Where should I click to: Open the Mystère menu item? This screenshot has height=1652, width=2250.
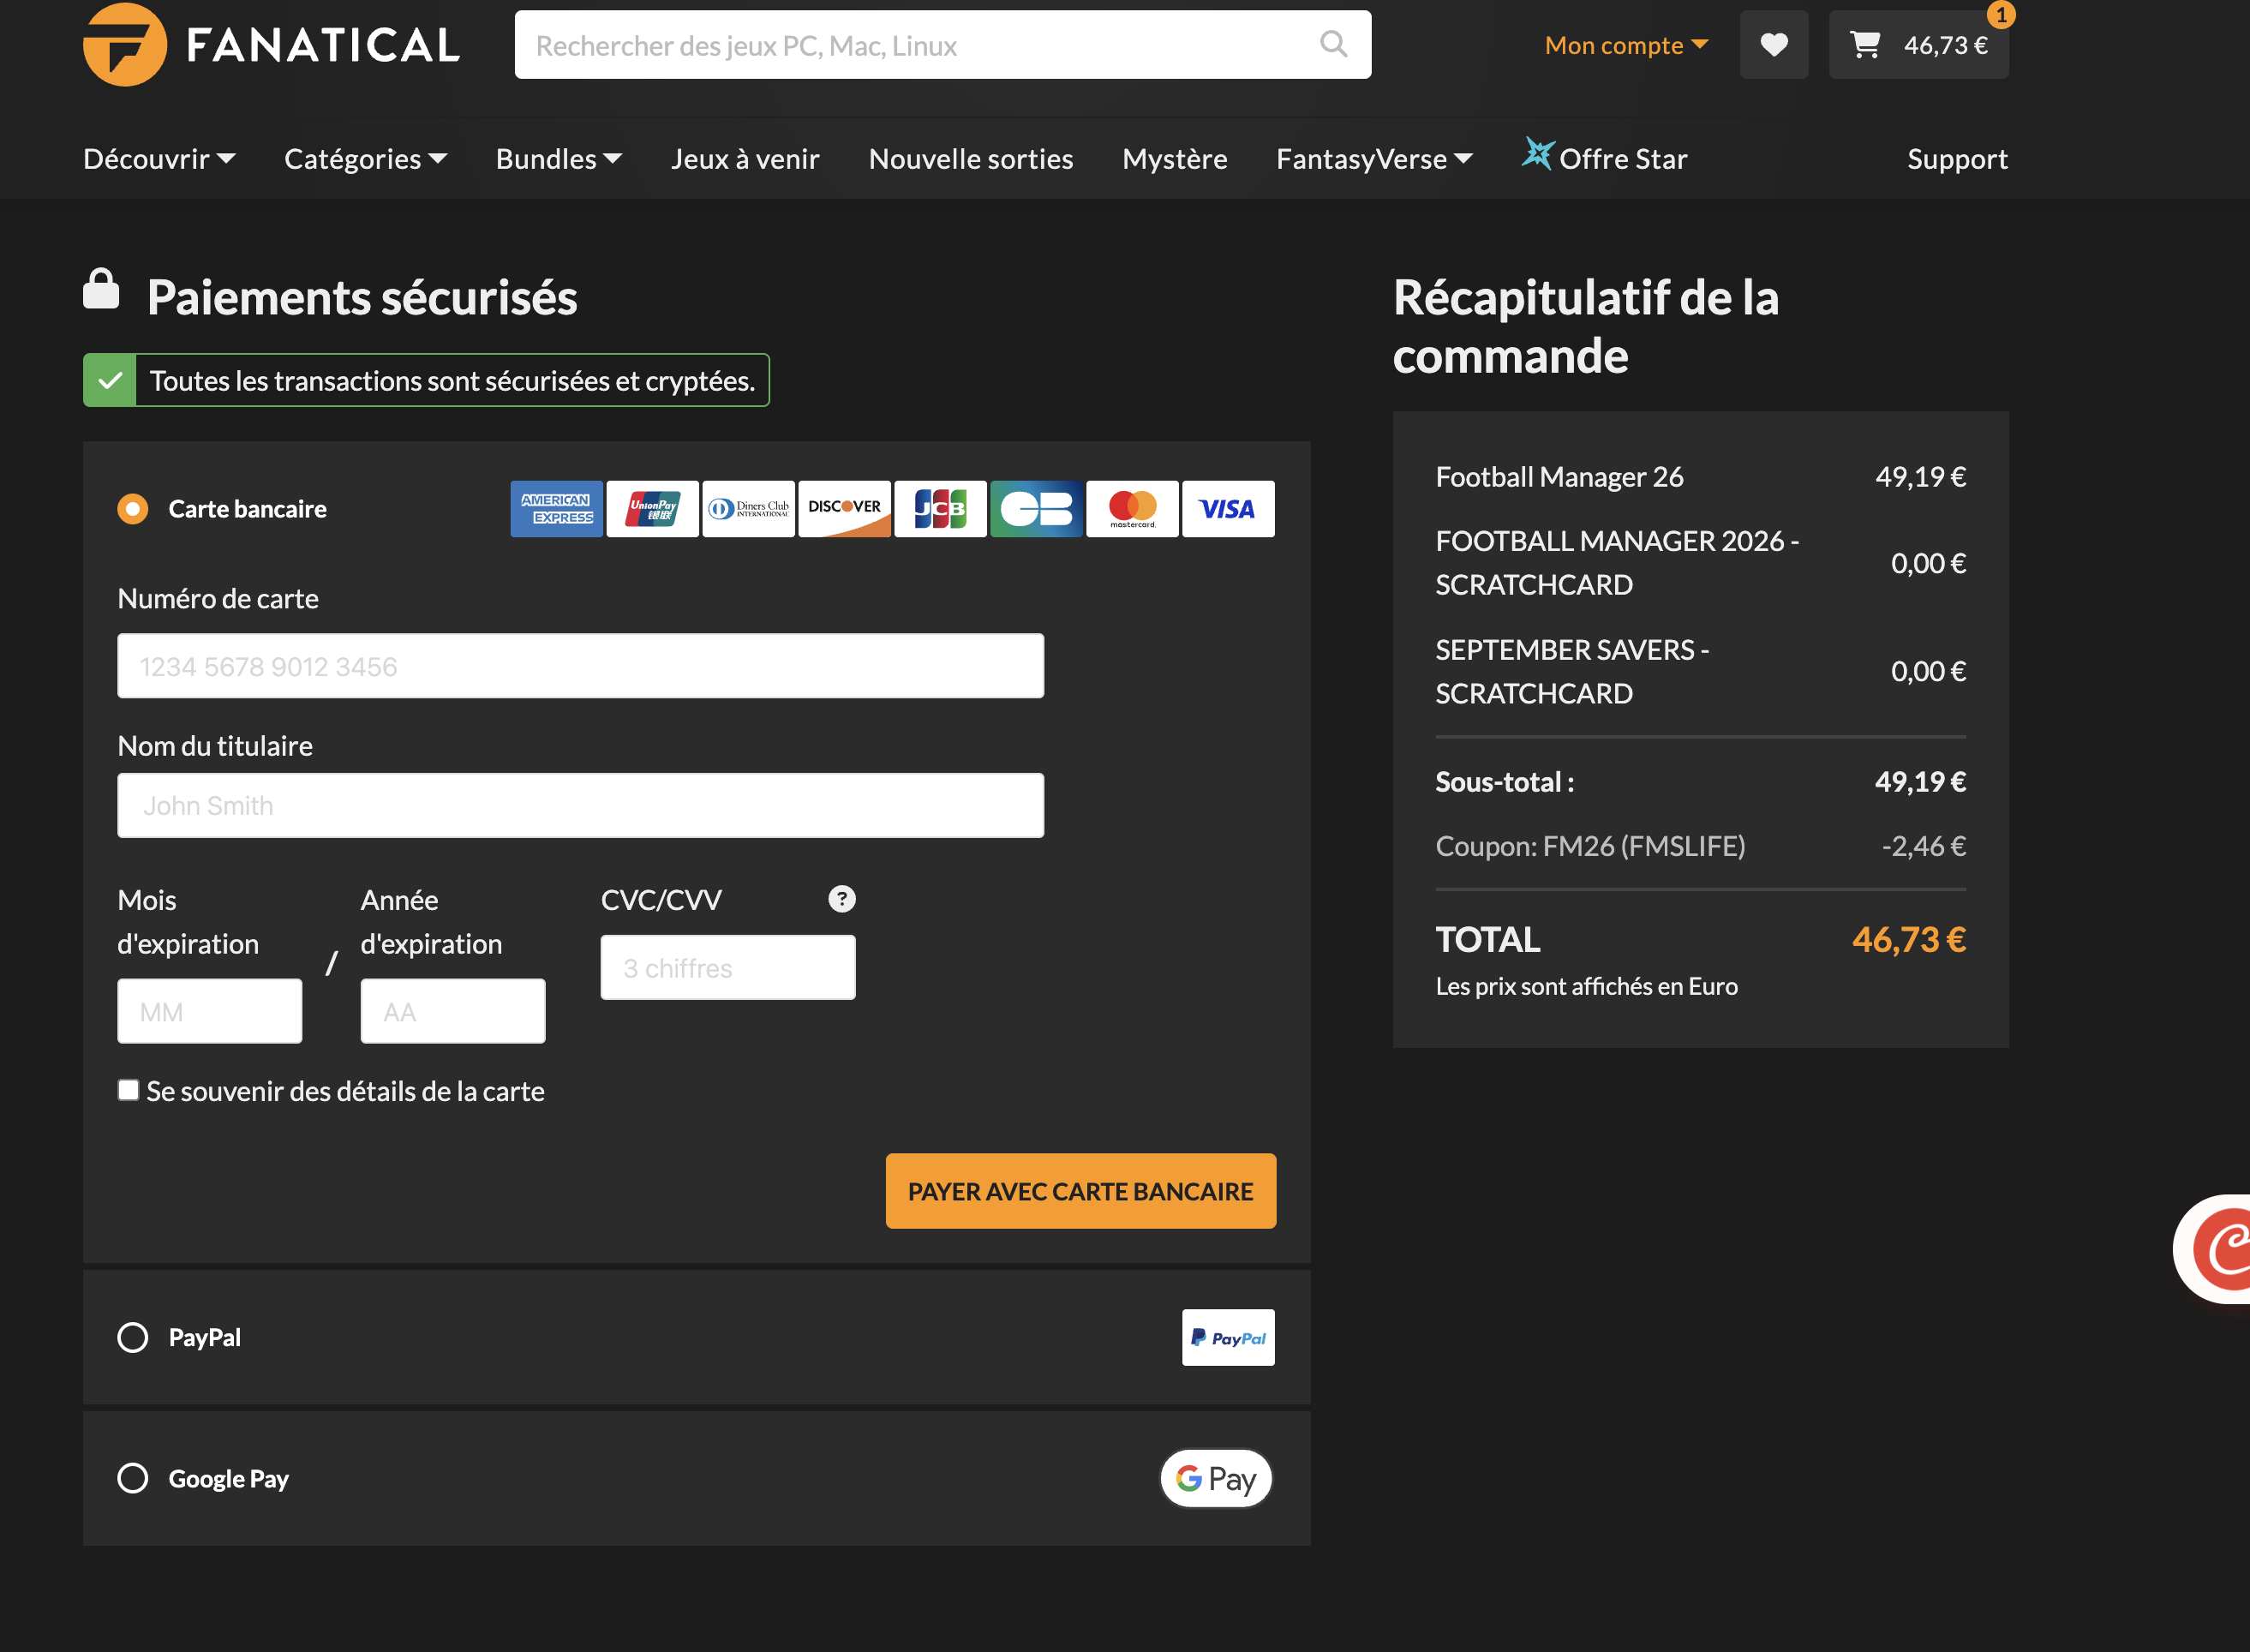[1174, 159]
